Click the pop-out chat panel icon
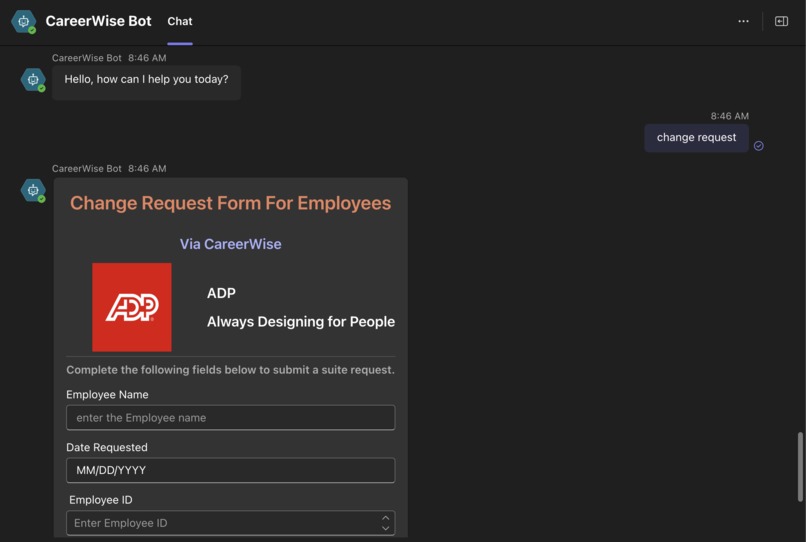 [x=781, y=21]
